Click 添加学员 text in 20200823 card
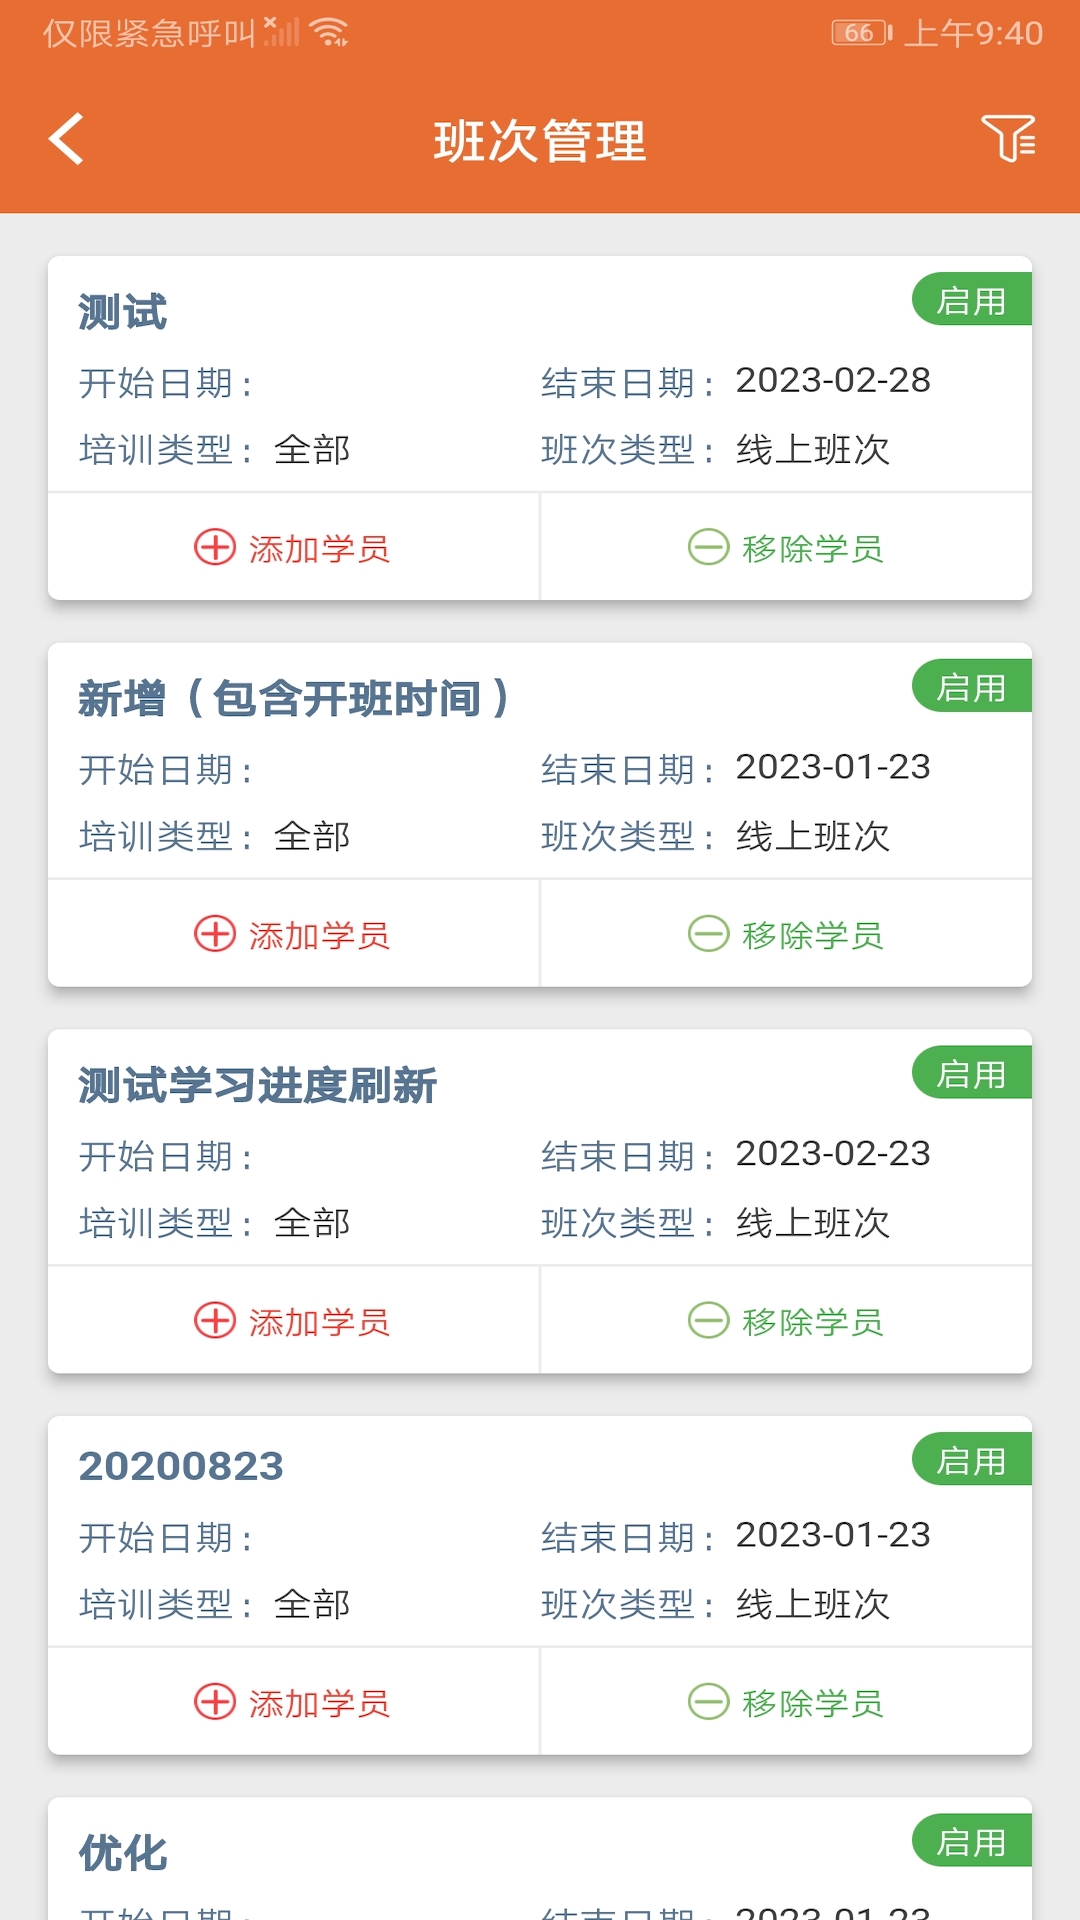 (319, 1702)
